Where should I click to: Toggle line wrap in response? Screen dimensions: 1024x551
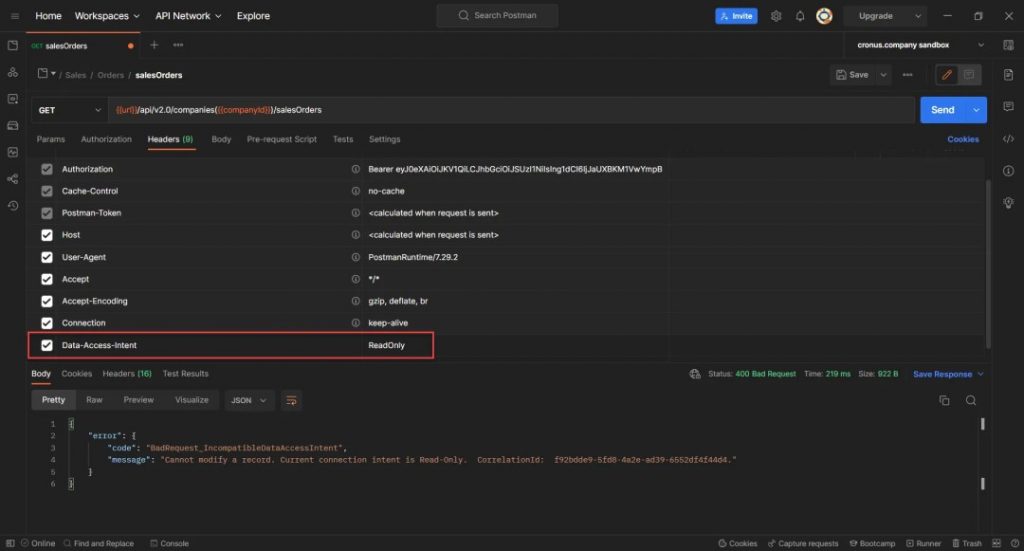pyautogui.click(x=291, y=400)
